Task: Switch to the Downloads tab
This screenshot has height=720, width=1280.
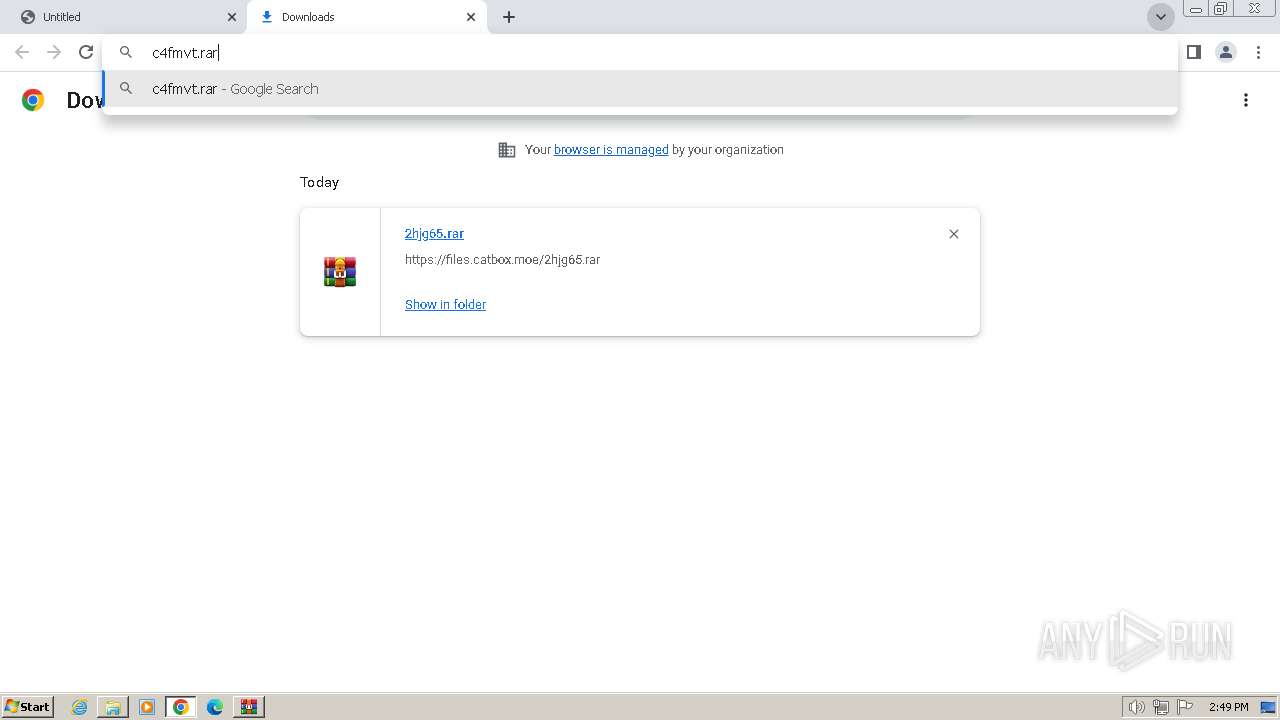Action: [365, 17]
